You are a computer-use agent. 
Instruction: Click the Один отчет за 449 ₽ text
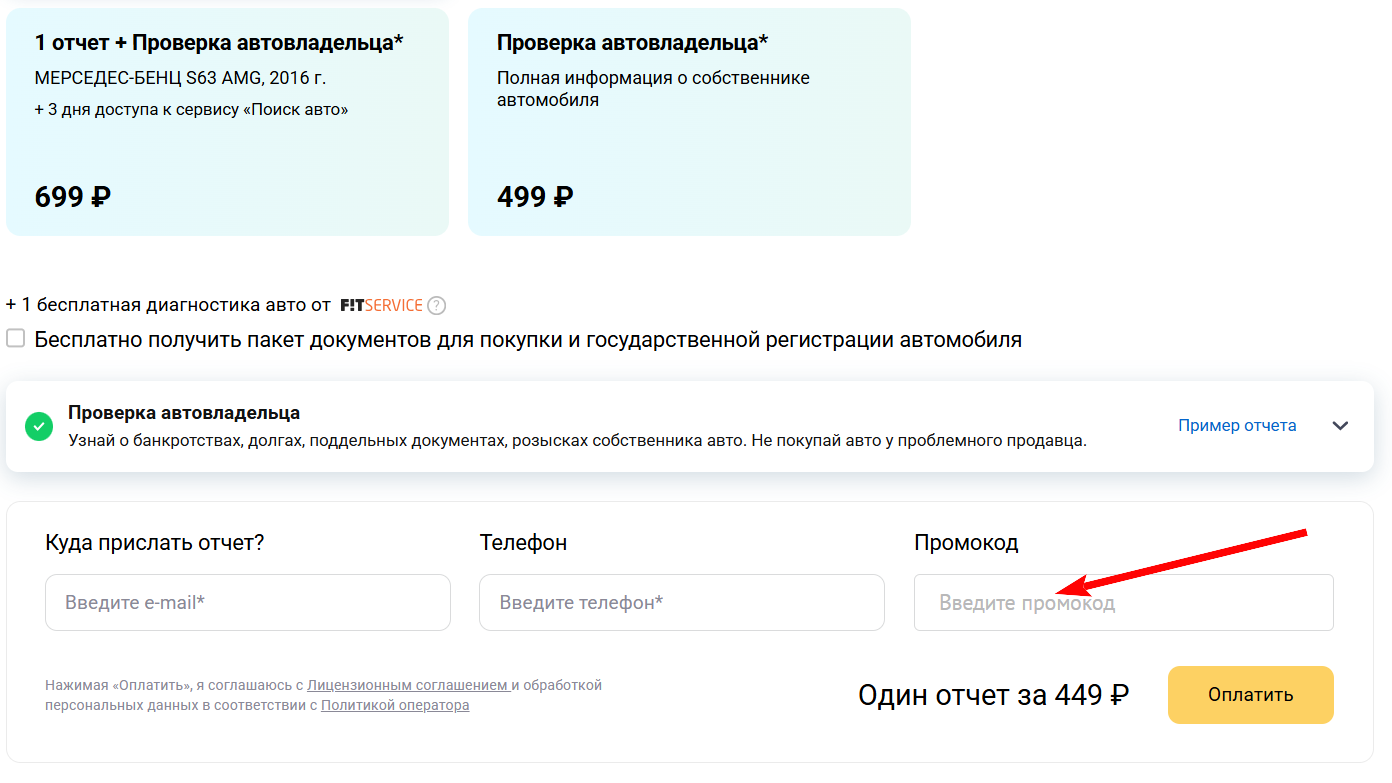[993, 695]
